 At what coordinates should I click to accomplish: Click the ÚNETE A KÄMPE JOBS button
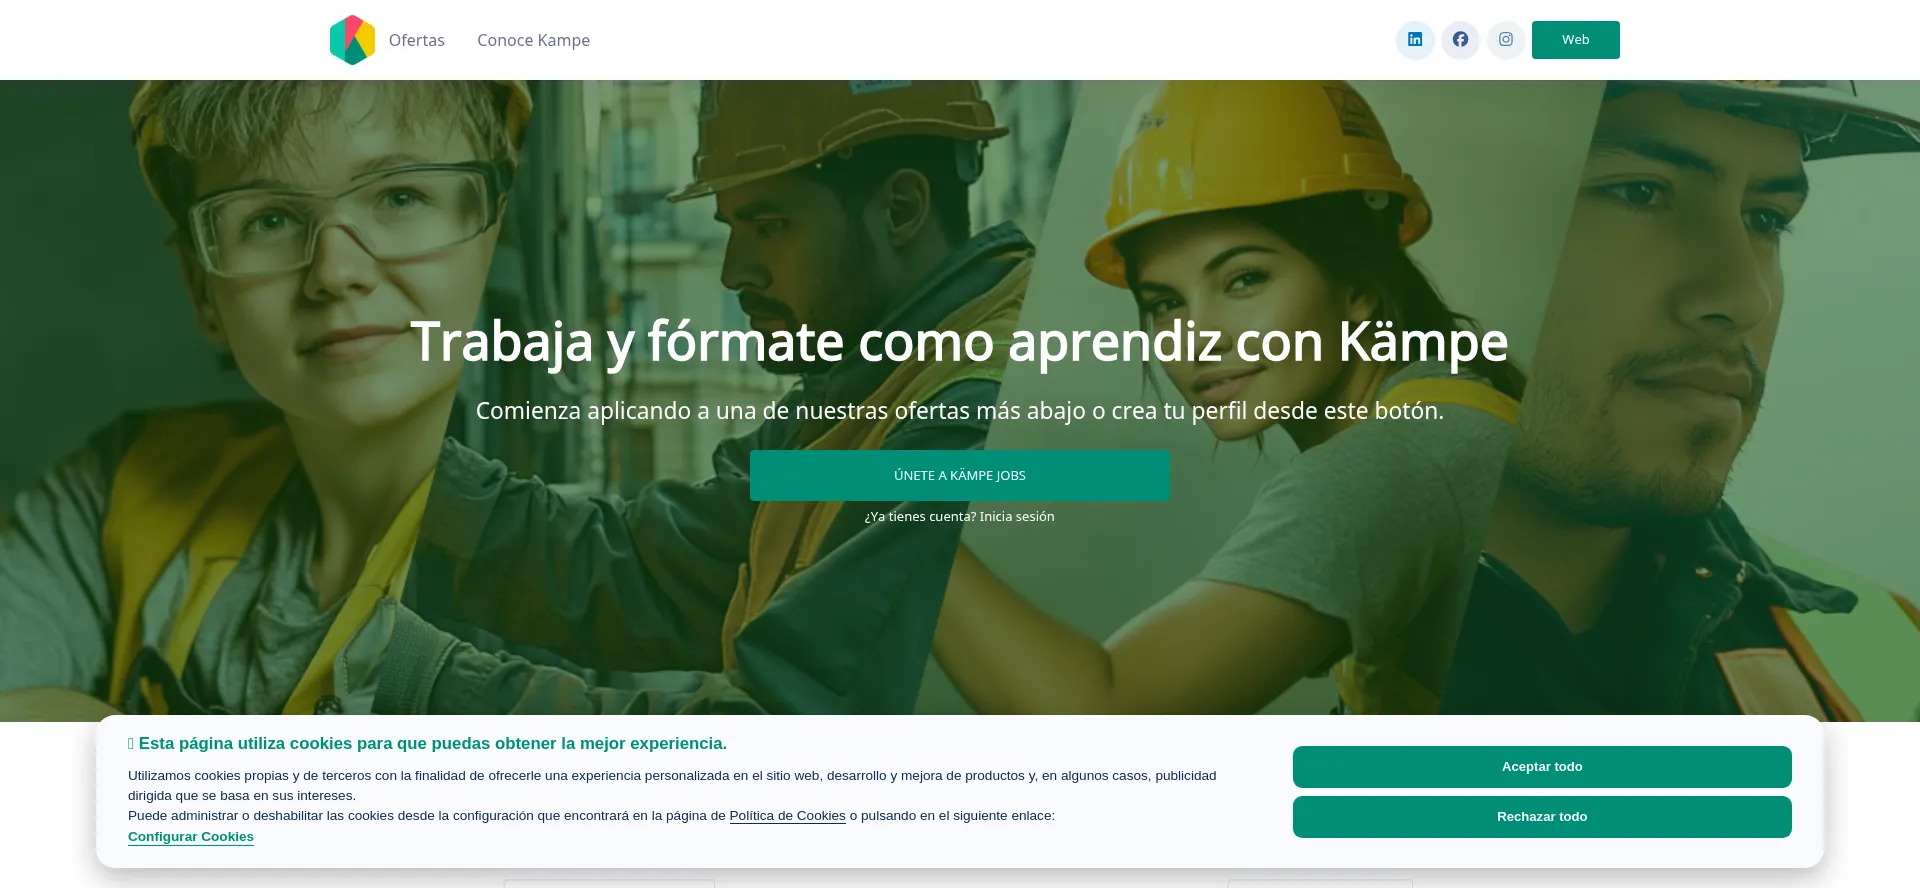click(960, 475)
